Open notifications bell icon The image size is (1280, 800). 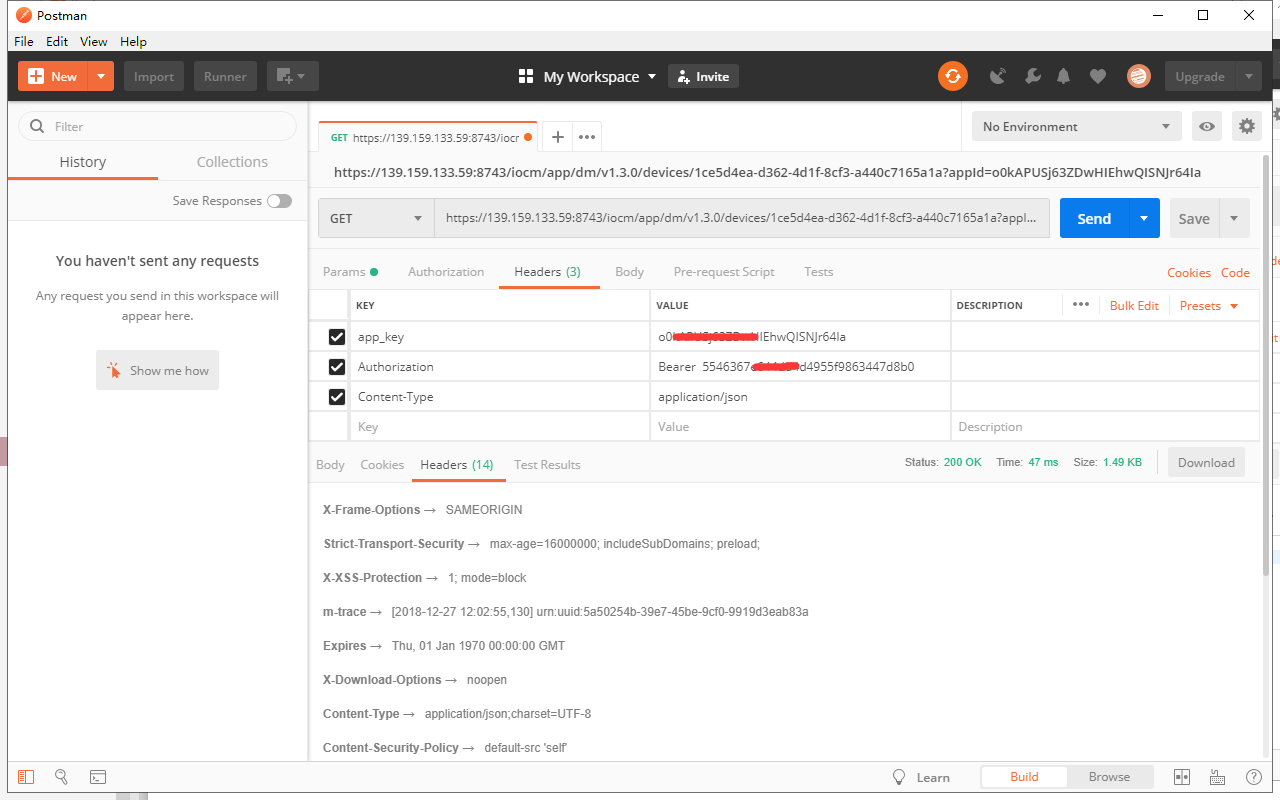click(1064, 76)
